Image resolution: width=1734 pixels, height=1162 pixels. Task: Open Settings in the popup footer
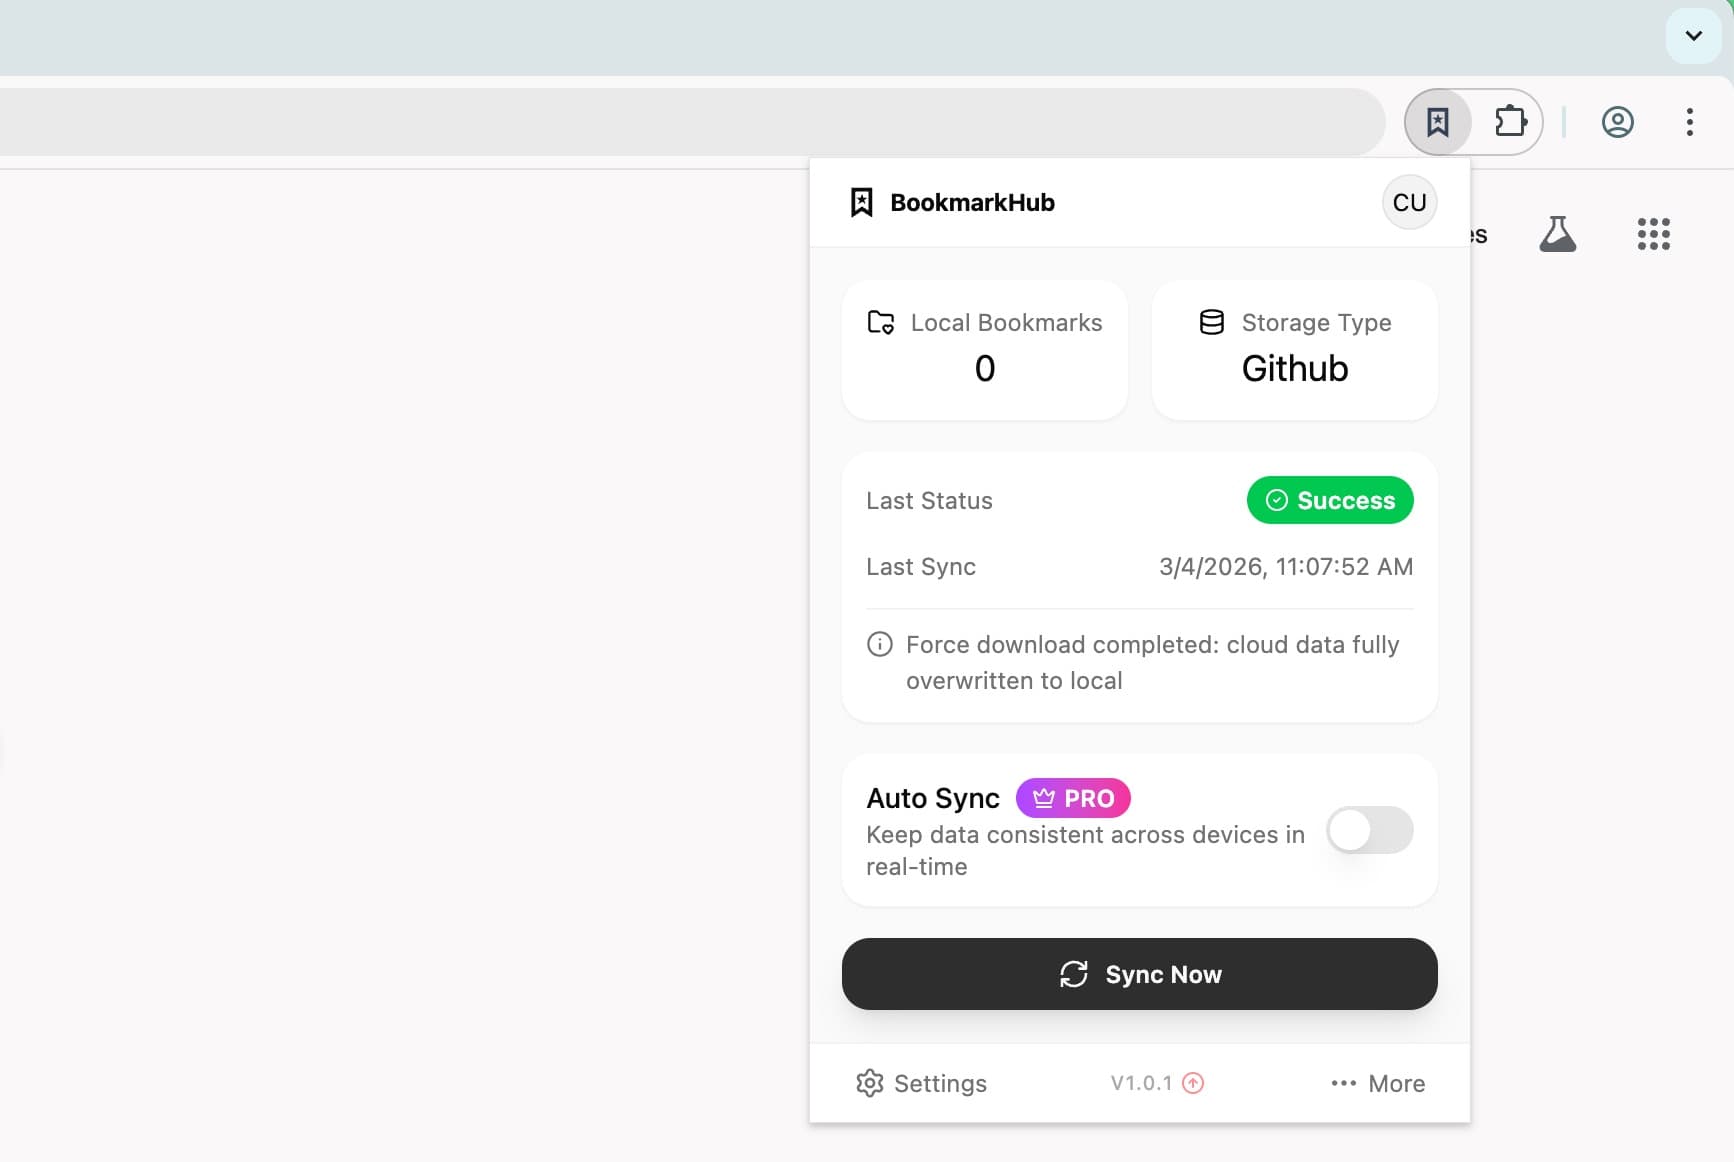[921, 1083]
